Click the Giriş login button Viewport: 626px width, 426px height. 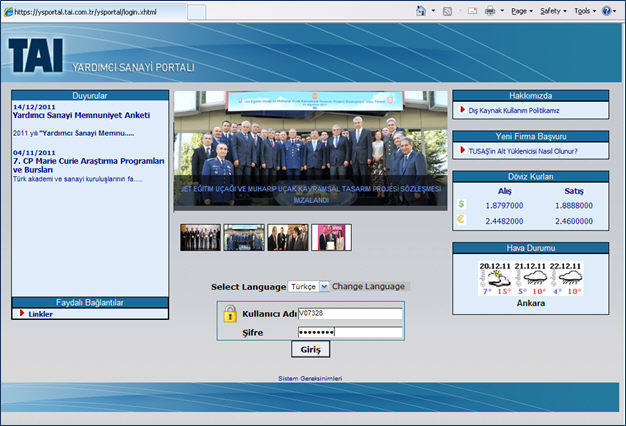click(x=311, y=349)
